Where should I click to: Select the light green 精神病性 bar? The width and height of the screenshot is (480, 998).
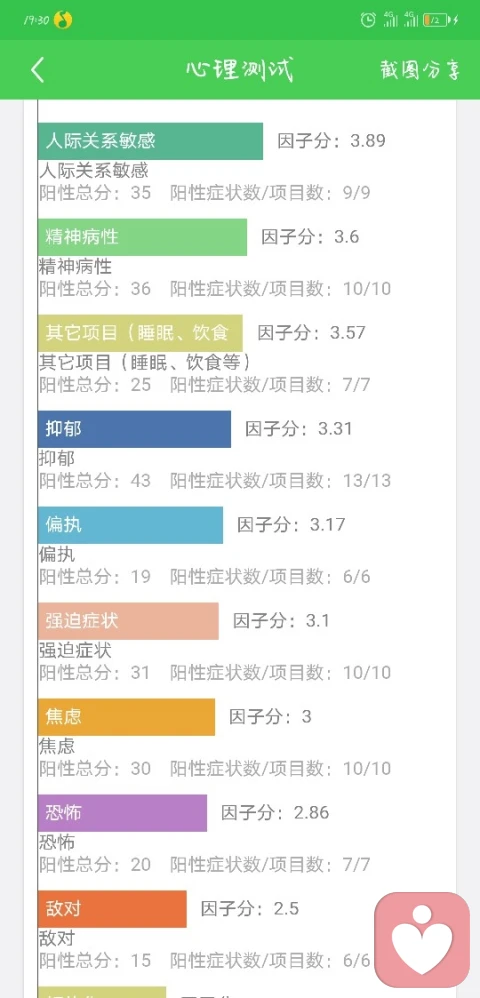click(142, 237)
